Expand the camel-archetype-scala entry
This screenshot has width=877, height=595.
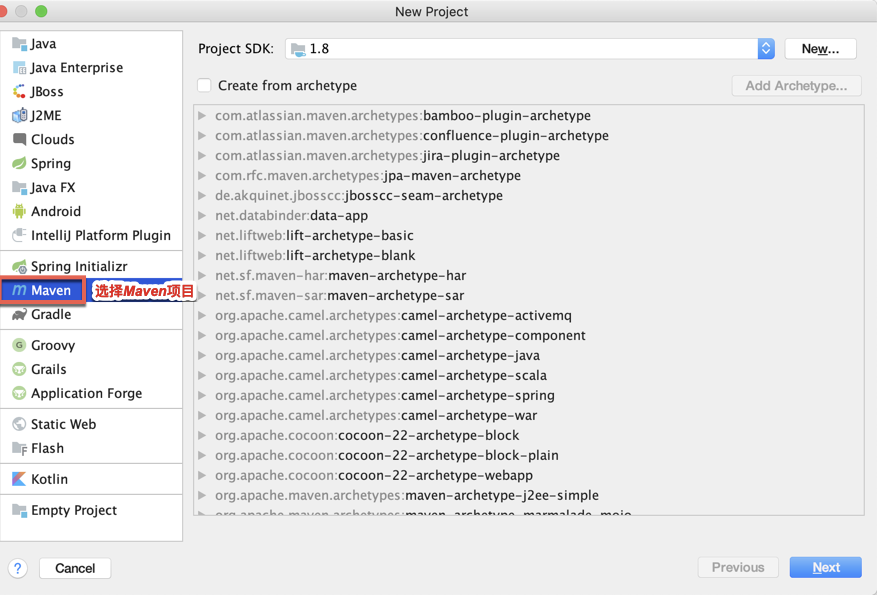[202, 375]
